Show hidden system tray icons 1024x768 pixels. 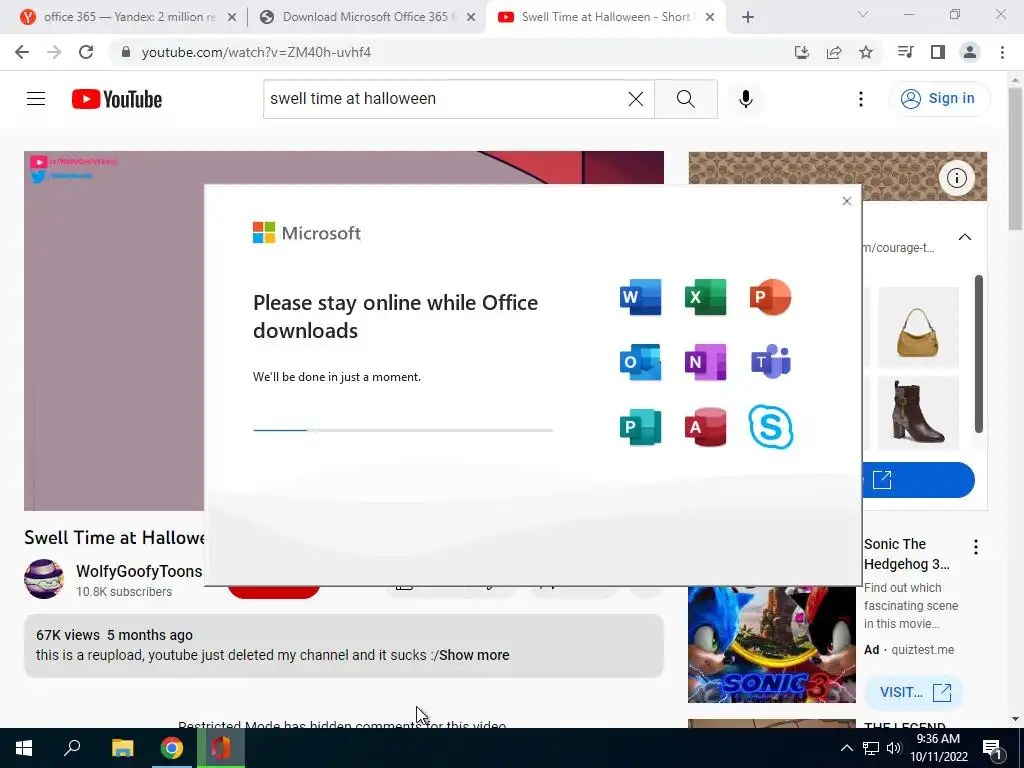[x=846, y=748]
